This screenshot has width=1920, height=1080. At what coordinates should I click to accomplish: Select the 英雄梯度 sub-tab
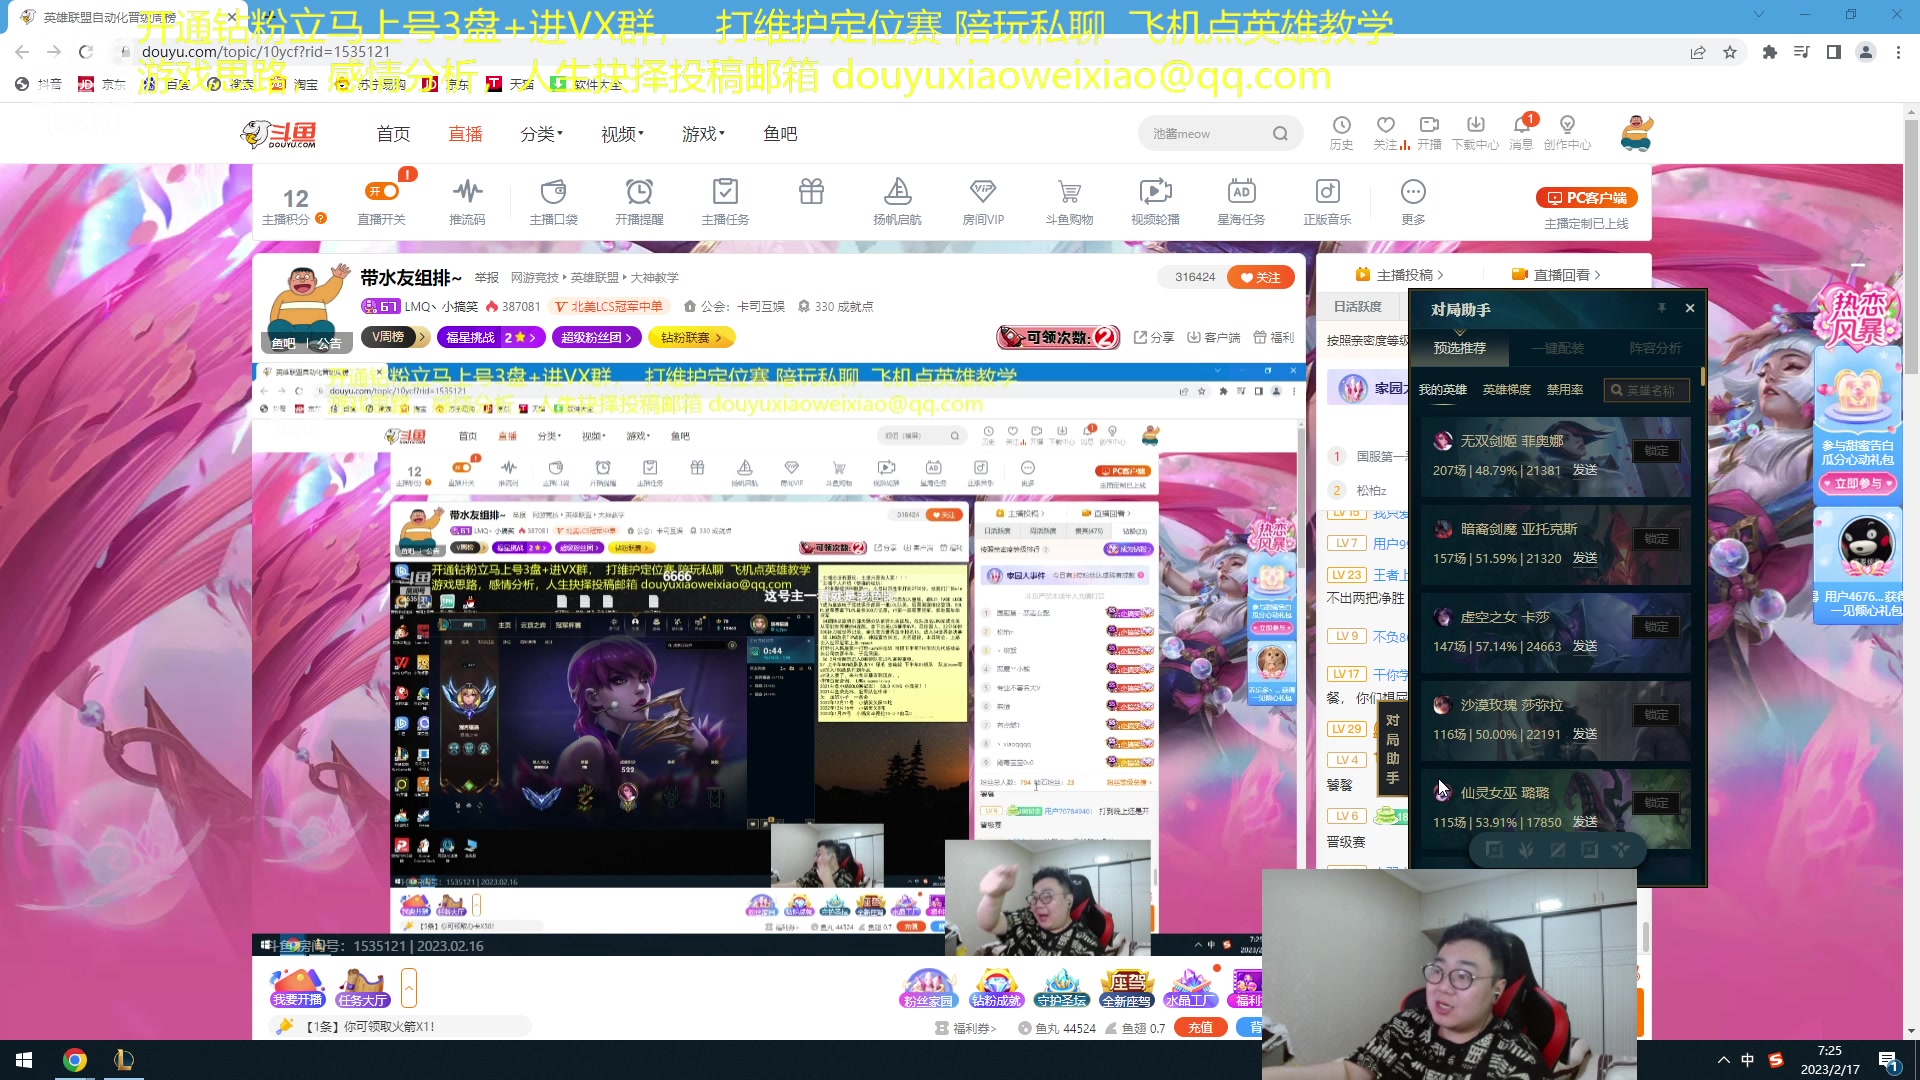1506,390
